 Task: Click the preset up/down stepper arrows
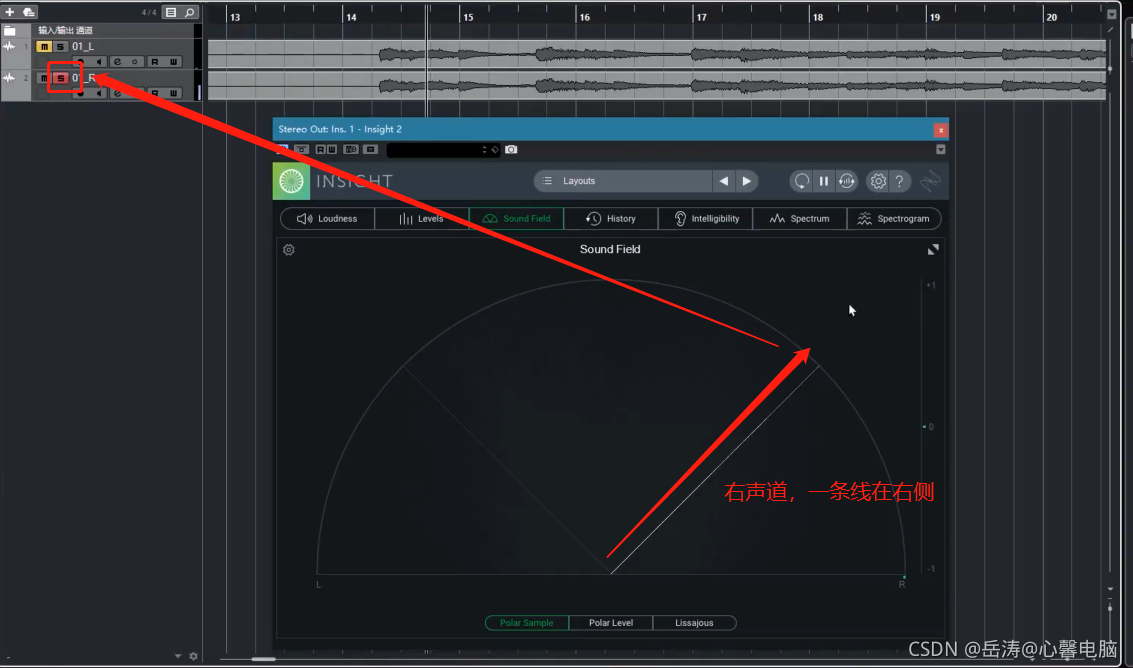[x=485, y=150]
